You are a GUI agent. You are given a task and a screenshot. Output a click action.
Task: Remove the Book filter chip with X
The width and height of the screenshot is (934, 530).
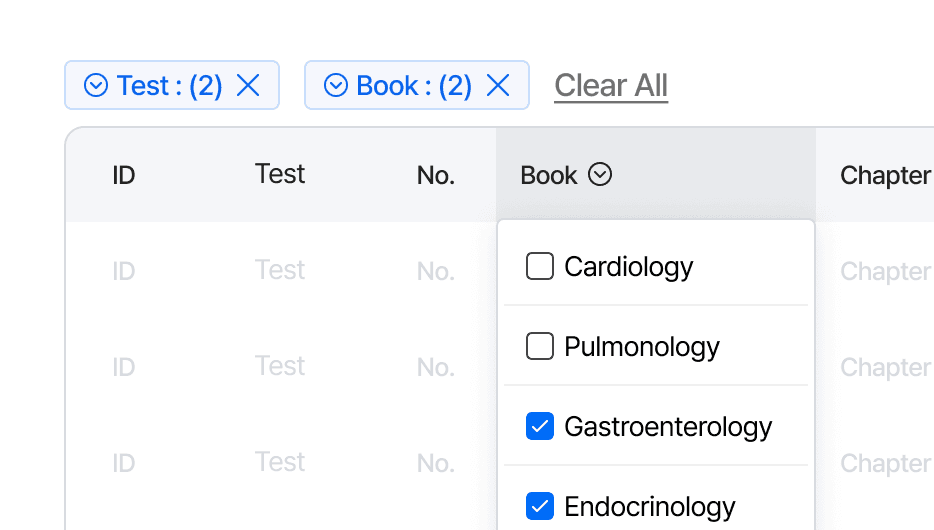coord(498,85)
